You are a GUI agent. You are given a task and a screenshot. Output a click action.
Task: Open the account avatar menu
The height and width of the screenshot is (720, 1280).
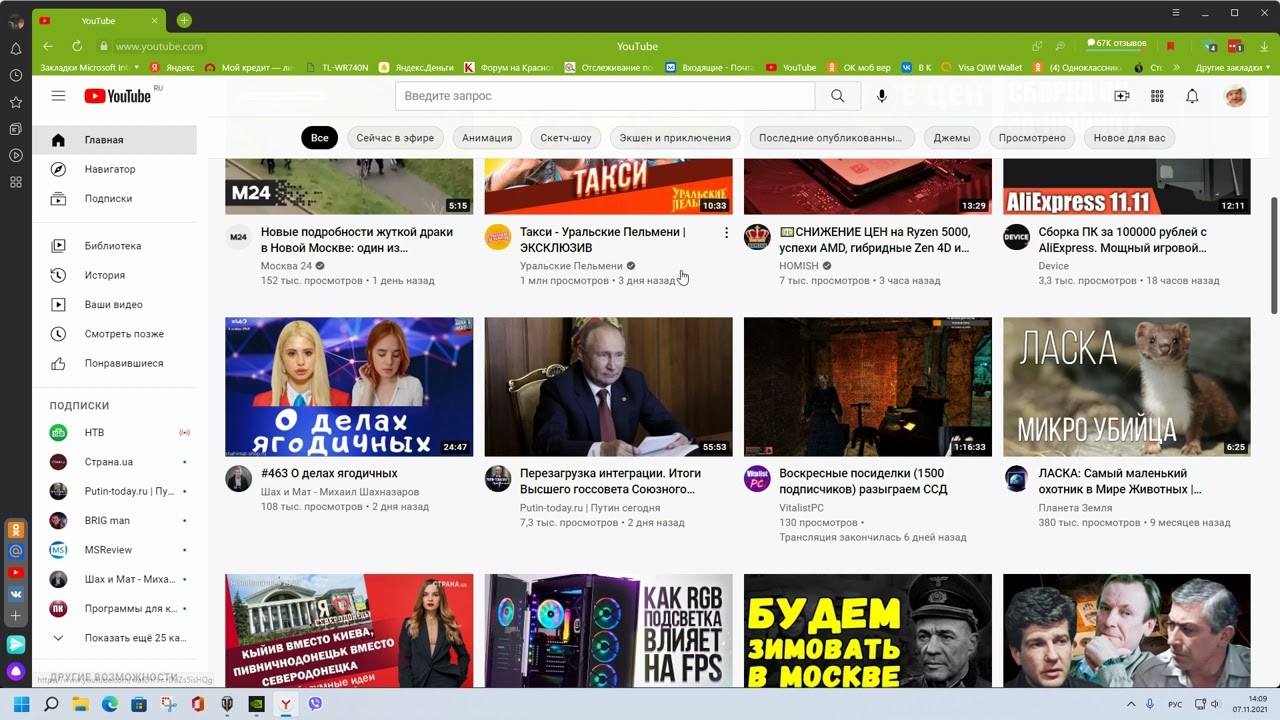click(1236, 96)
